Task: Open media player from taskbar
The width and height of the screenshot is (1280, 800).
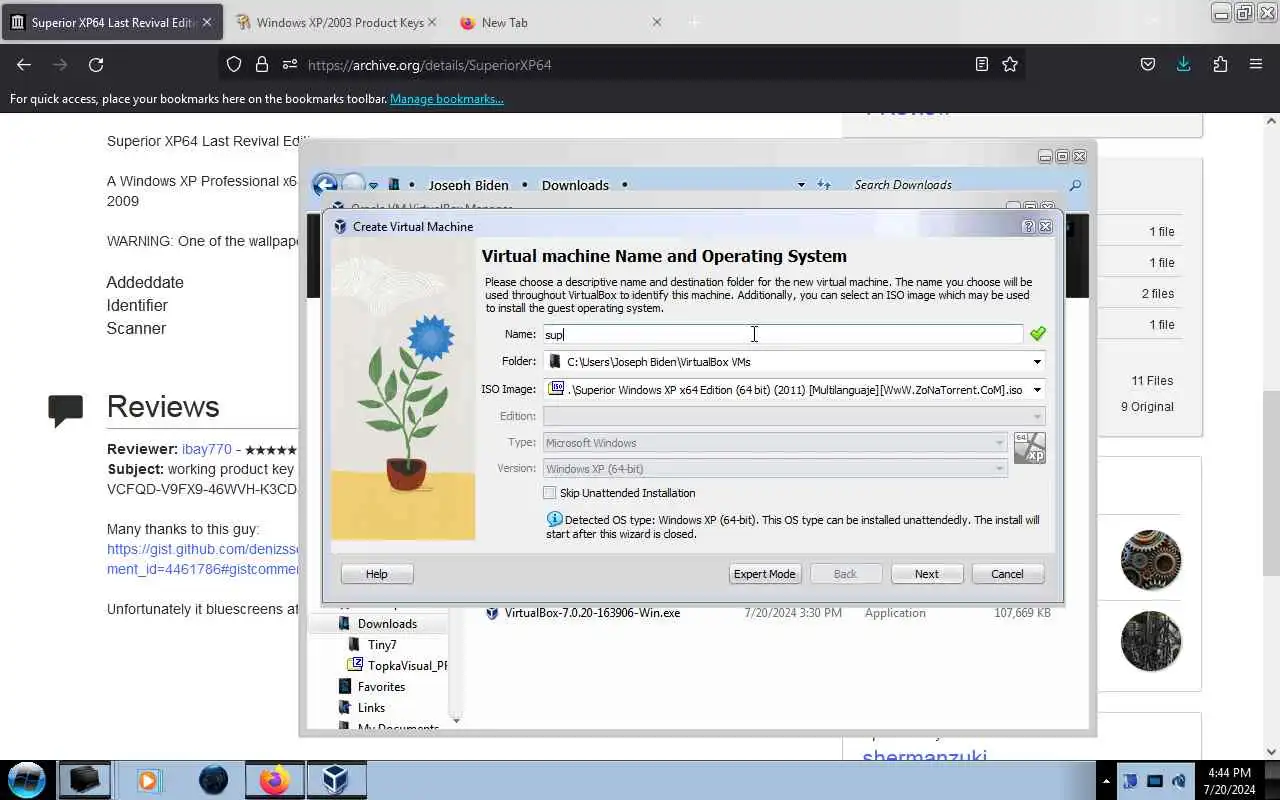Action: 148,780
